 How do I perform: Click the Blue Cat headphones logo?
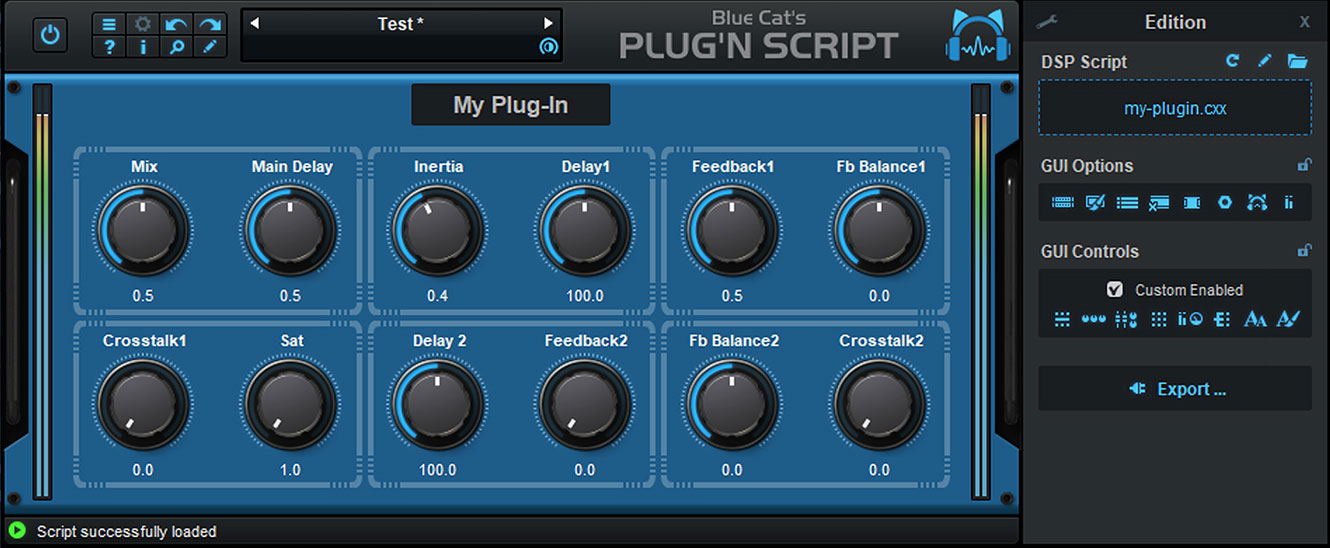point(979,37)
